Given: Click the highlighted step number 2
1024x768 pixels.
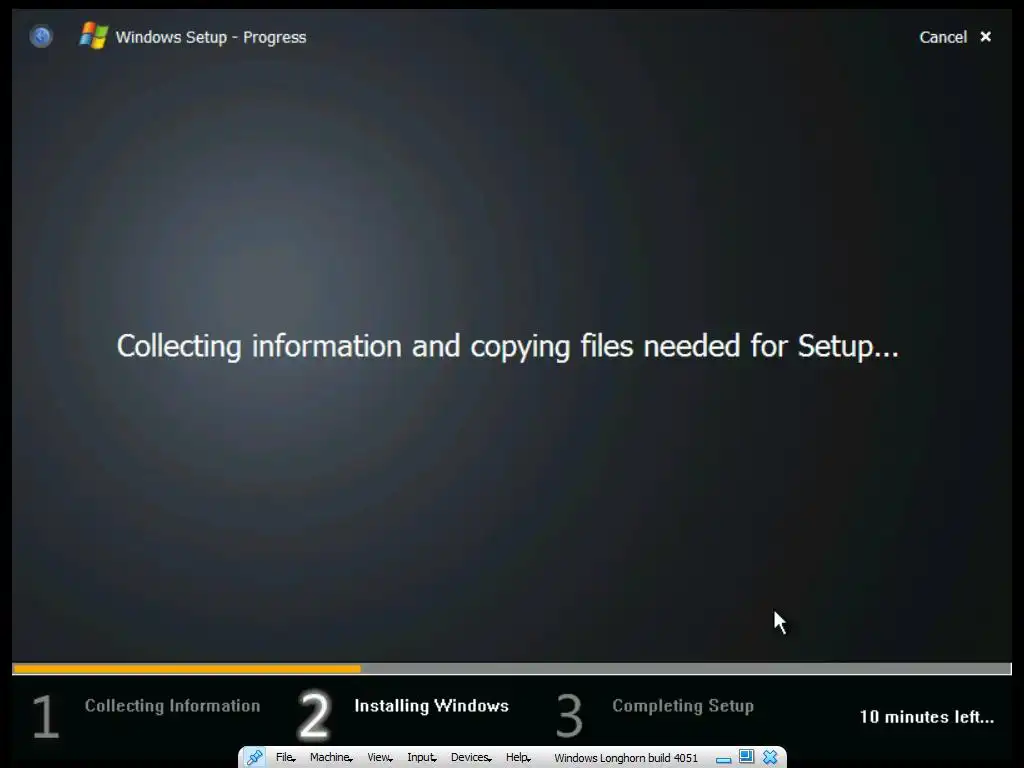Looking at the screenshot, I should pos(314,716).
